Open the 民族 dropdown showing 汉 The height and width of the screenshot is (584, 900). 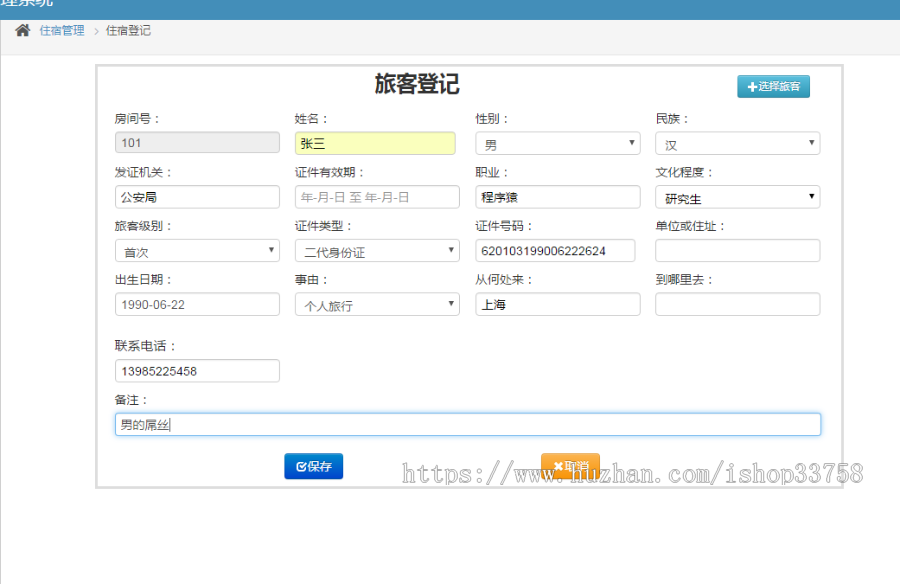pyautogui.click(x=738, y=144)
